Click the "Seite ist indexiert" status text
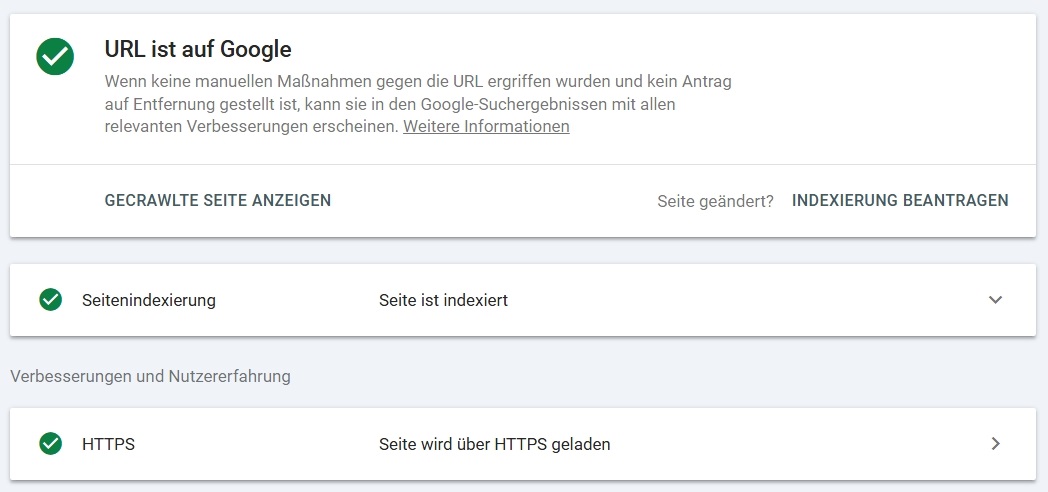 coord(443,300)
